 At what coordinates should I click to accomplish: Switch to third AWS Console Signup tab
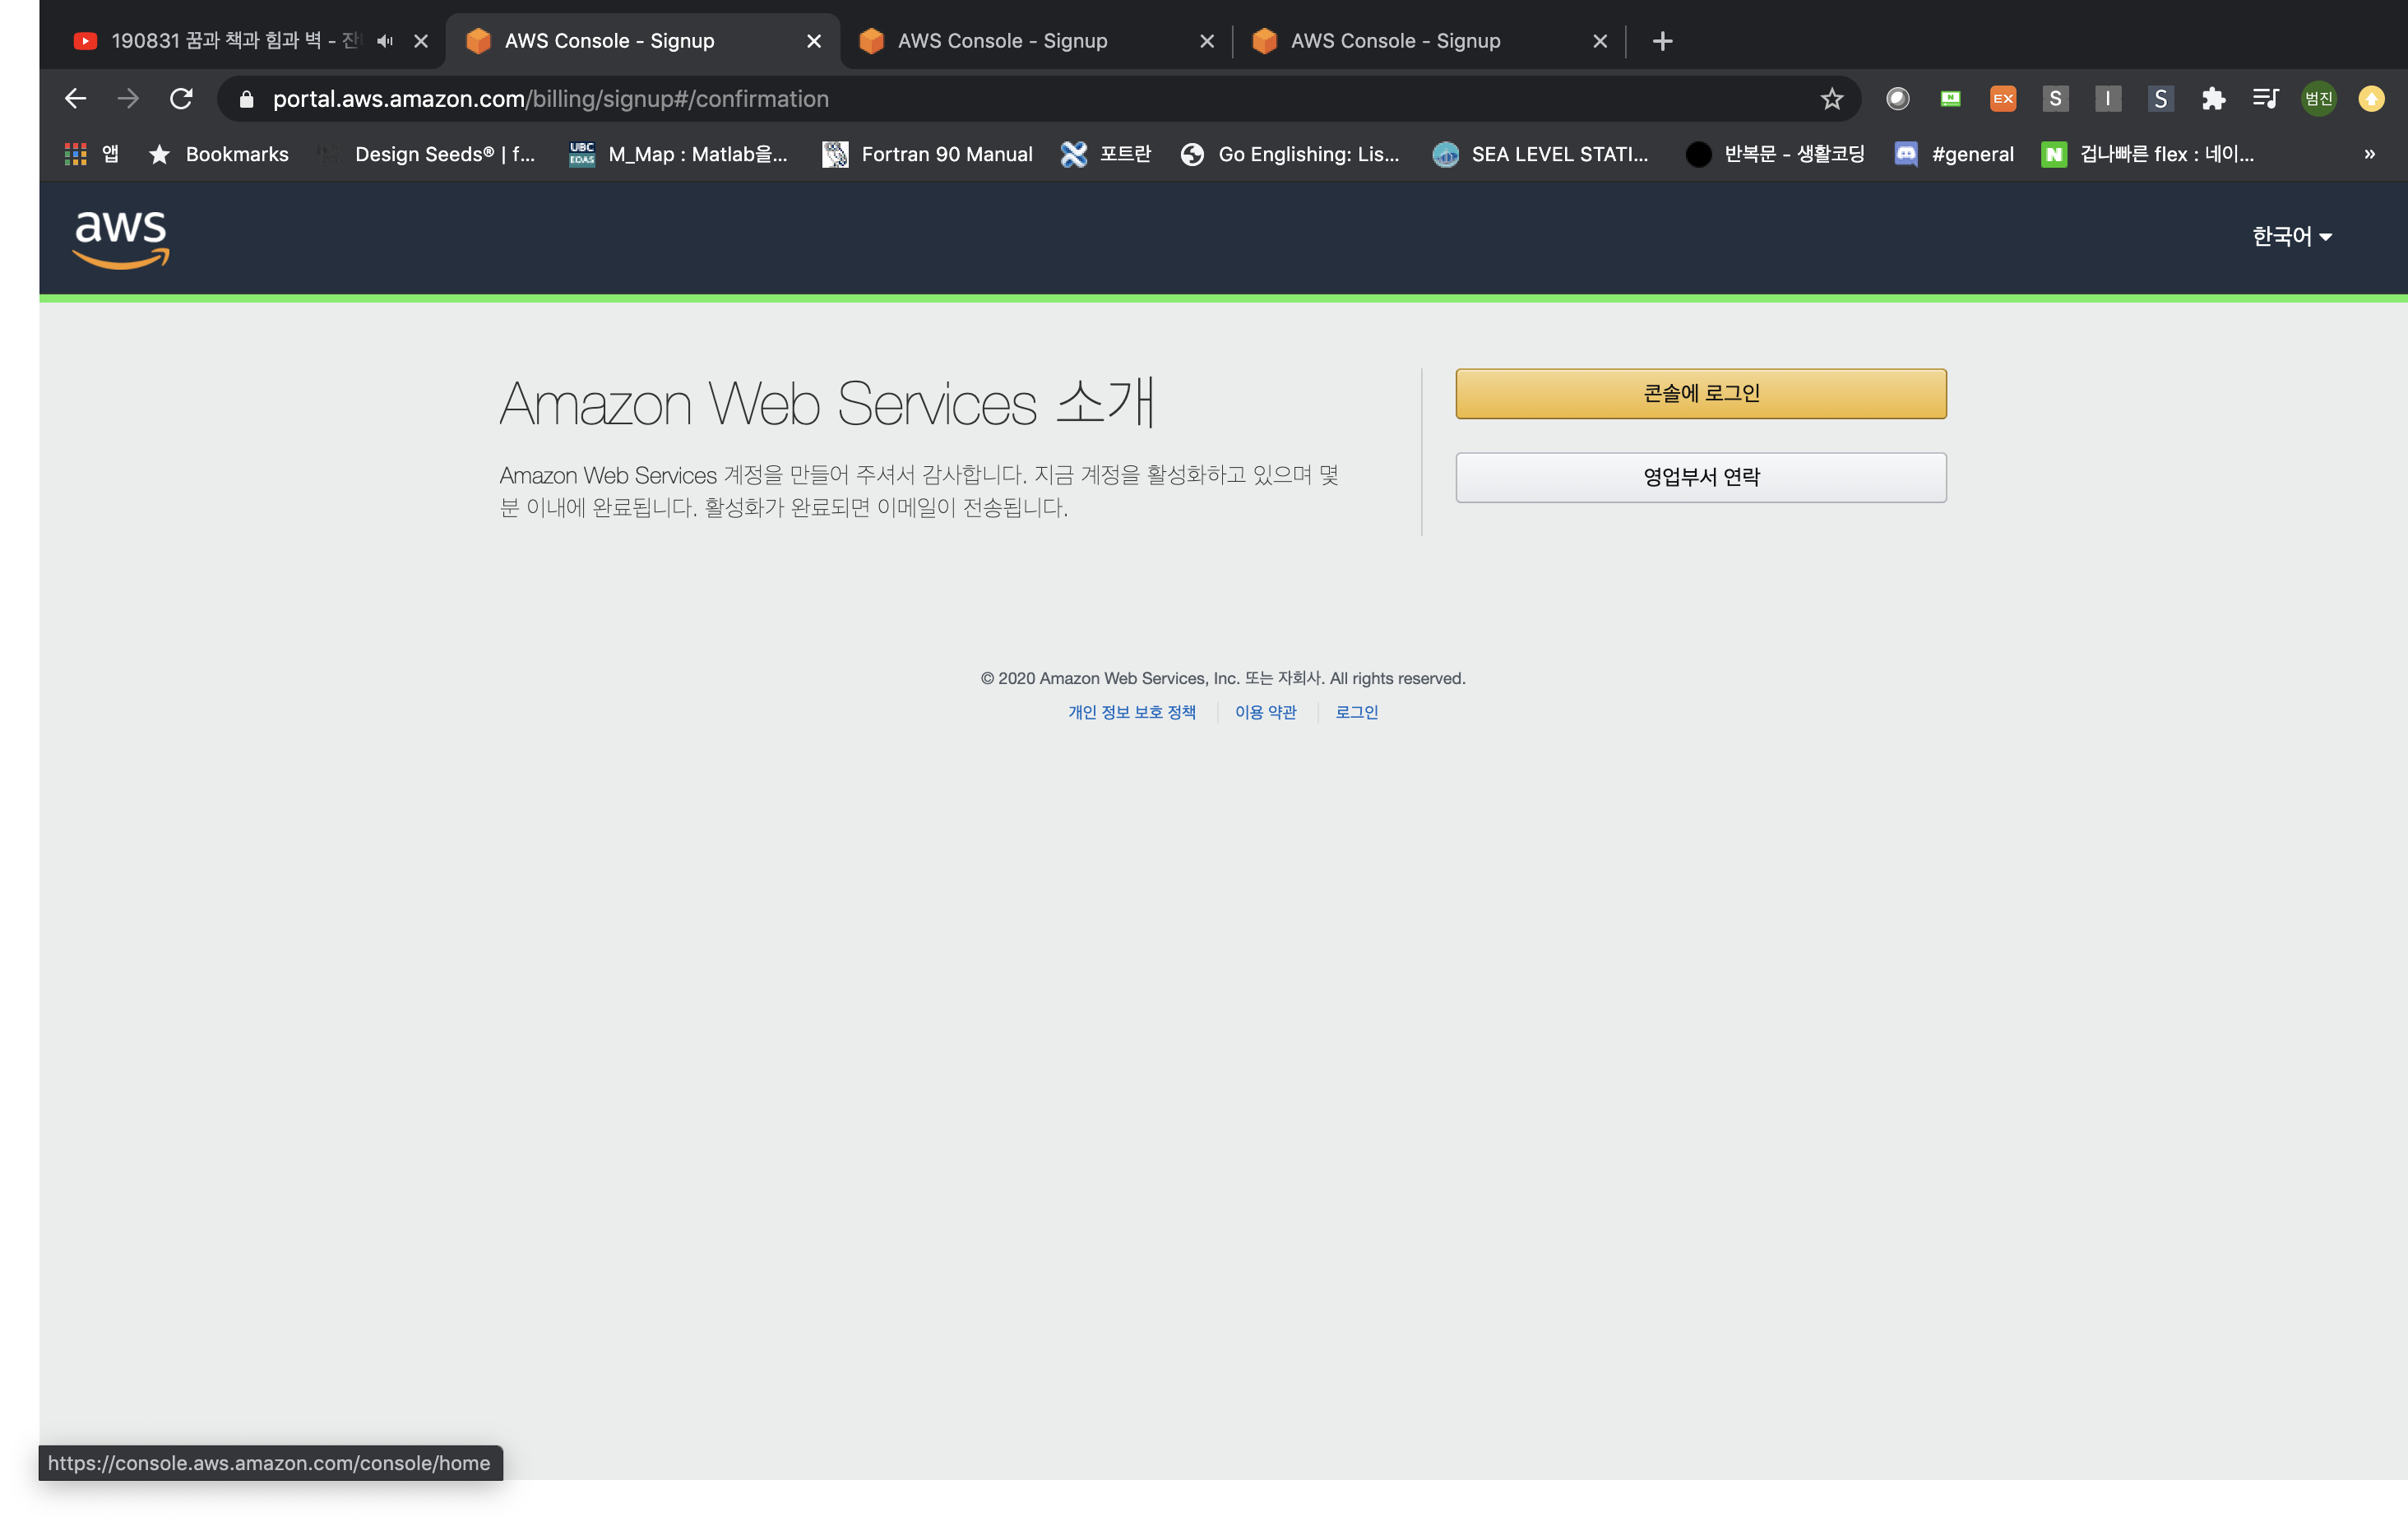pyautogui.click(x=1395, y=41)
